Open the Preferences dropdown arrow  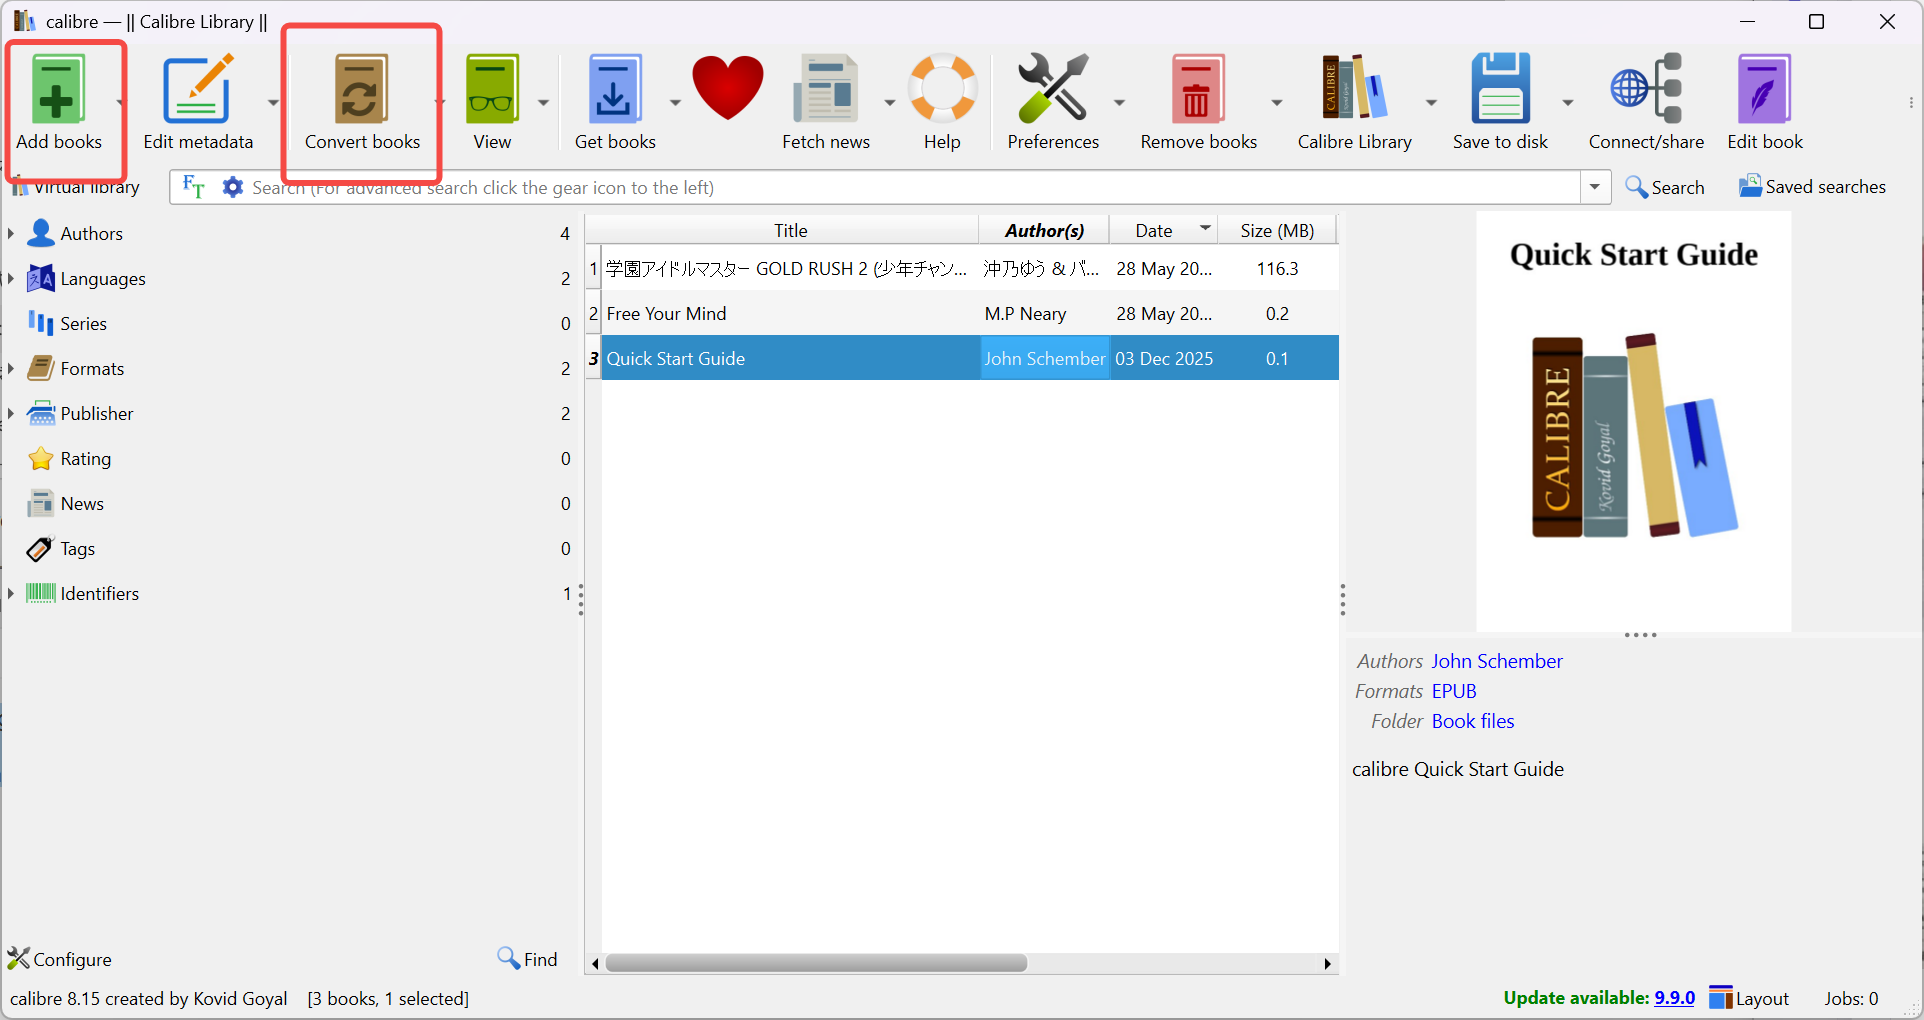1119,102
